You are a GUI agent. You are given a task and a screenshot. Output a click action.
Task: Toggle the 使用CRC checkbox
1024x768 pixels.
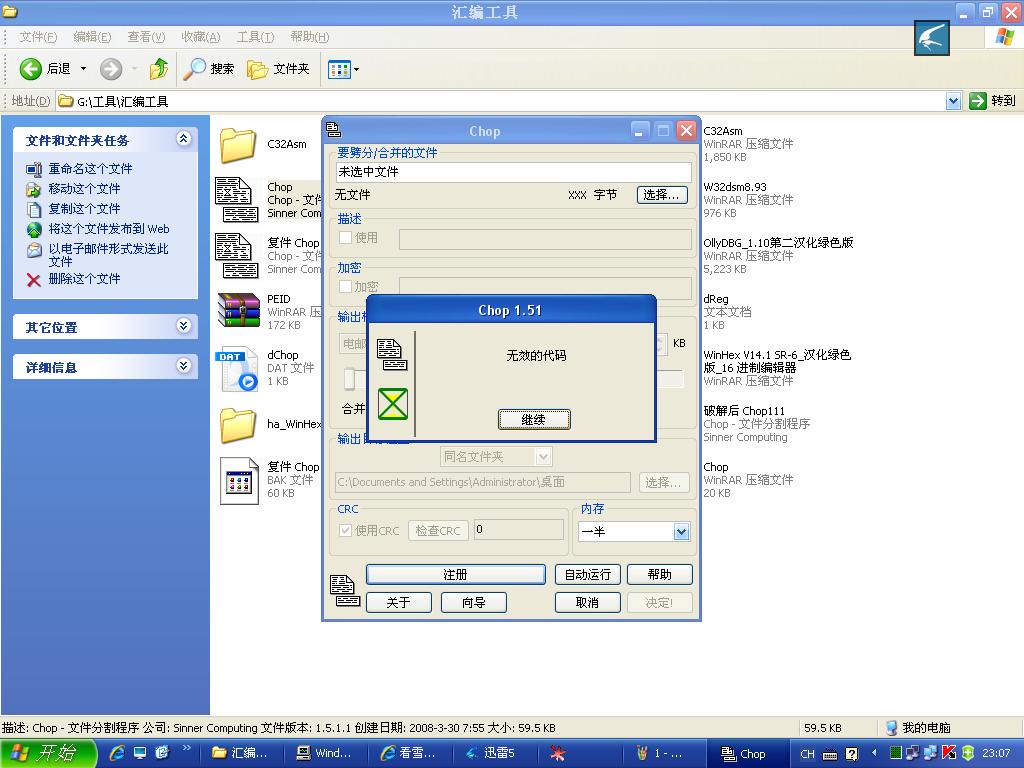[x=345, y=531]
